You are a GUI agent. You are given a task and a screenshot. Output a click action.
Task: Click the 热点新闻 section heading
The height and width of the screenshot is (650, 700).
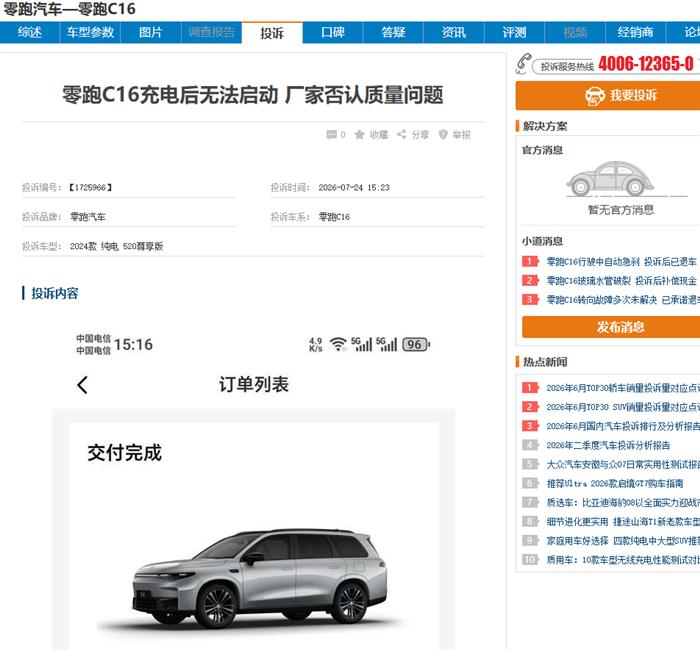click(545, 362)
